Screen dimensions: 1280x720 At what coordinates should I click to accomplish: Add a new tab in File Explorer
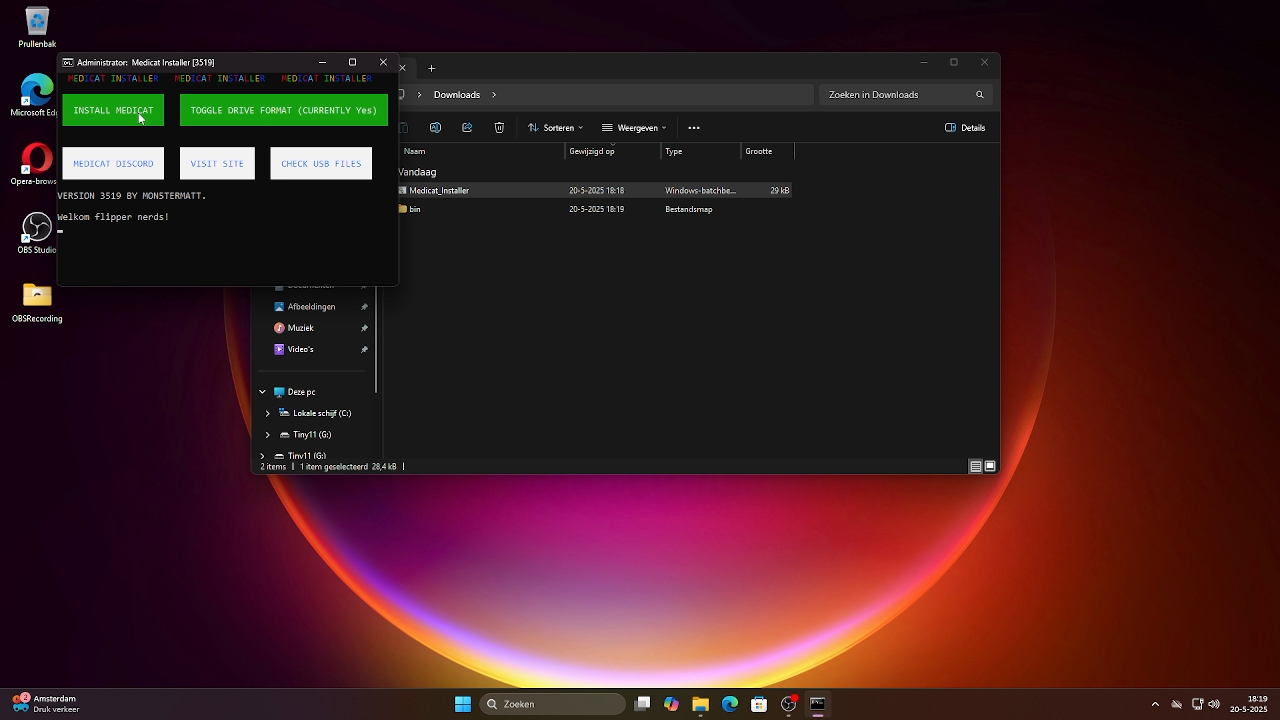click(x=432, y=68)
